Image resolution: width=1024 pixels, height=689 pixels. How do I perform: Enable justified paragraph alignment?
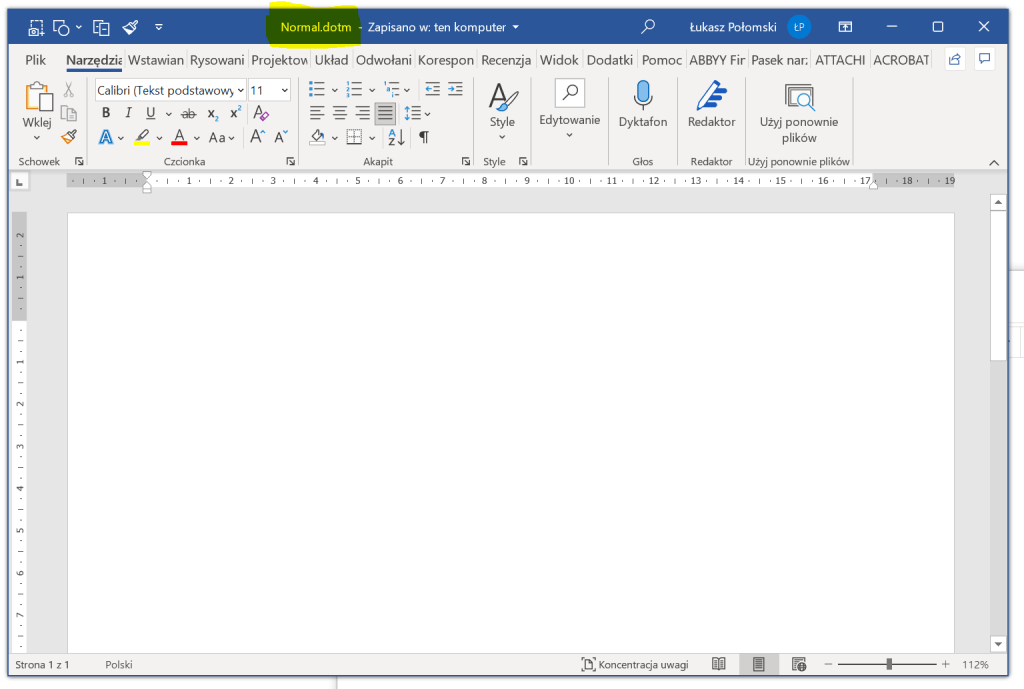point(385,113)
